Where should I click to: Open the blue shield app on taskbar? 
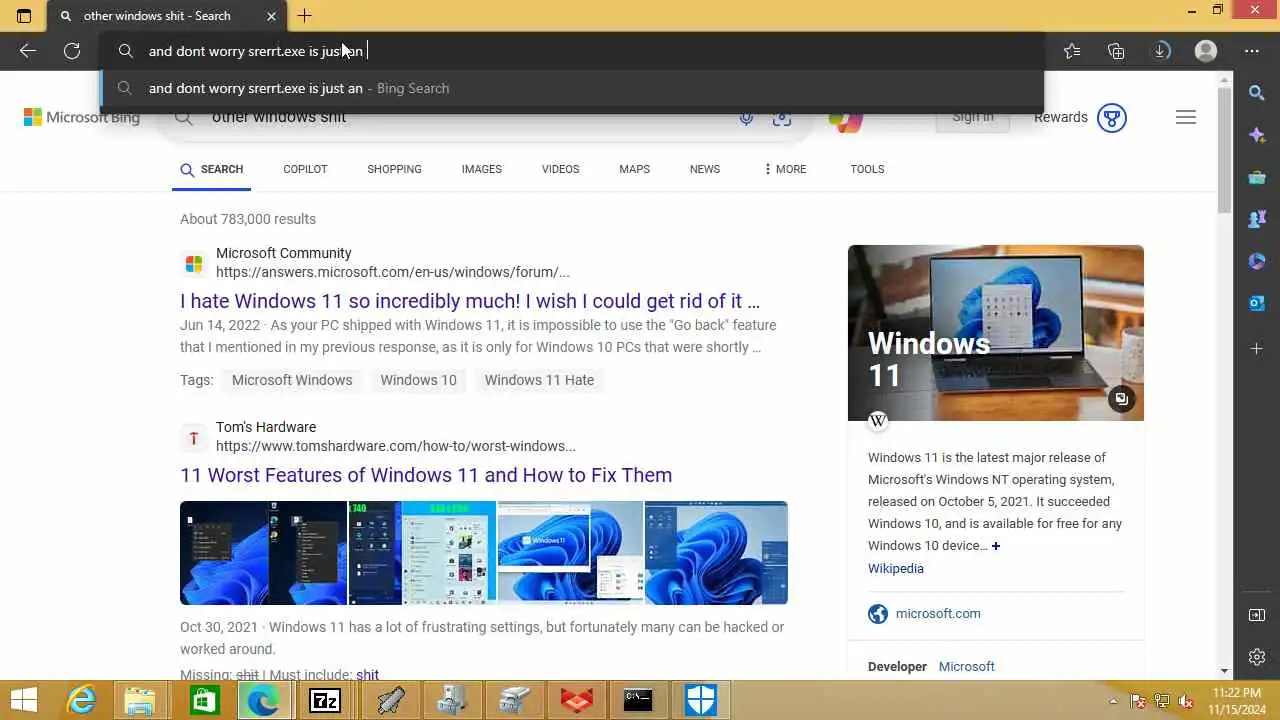(x=700, y=700)
